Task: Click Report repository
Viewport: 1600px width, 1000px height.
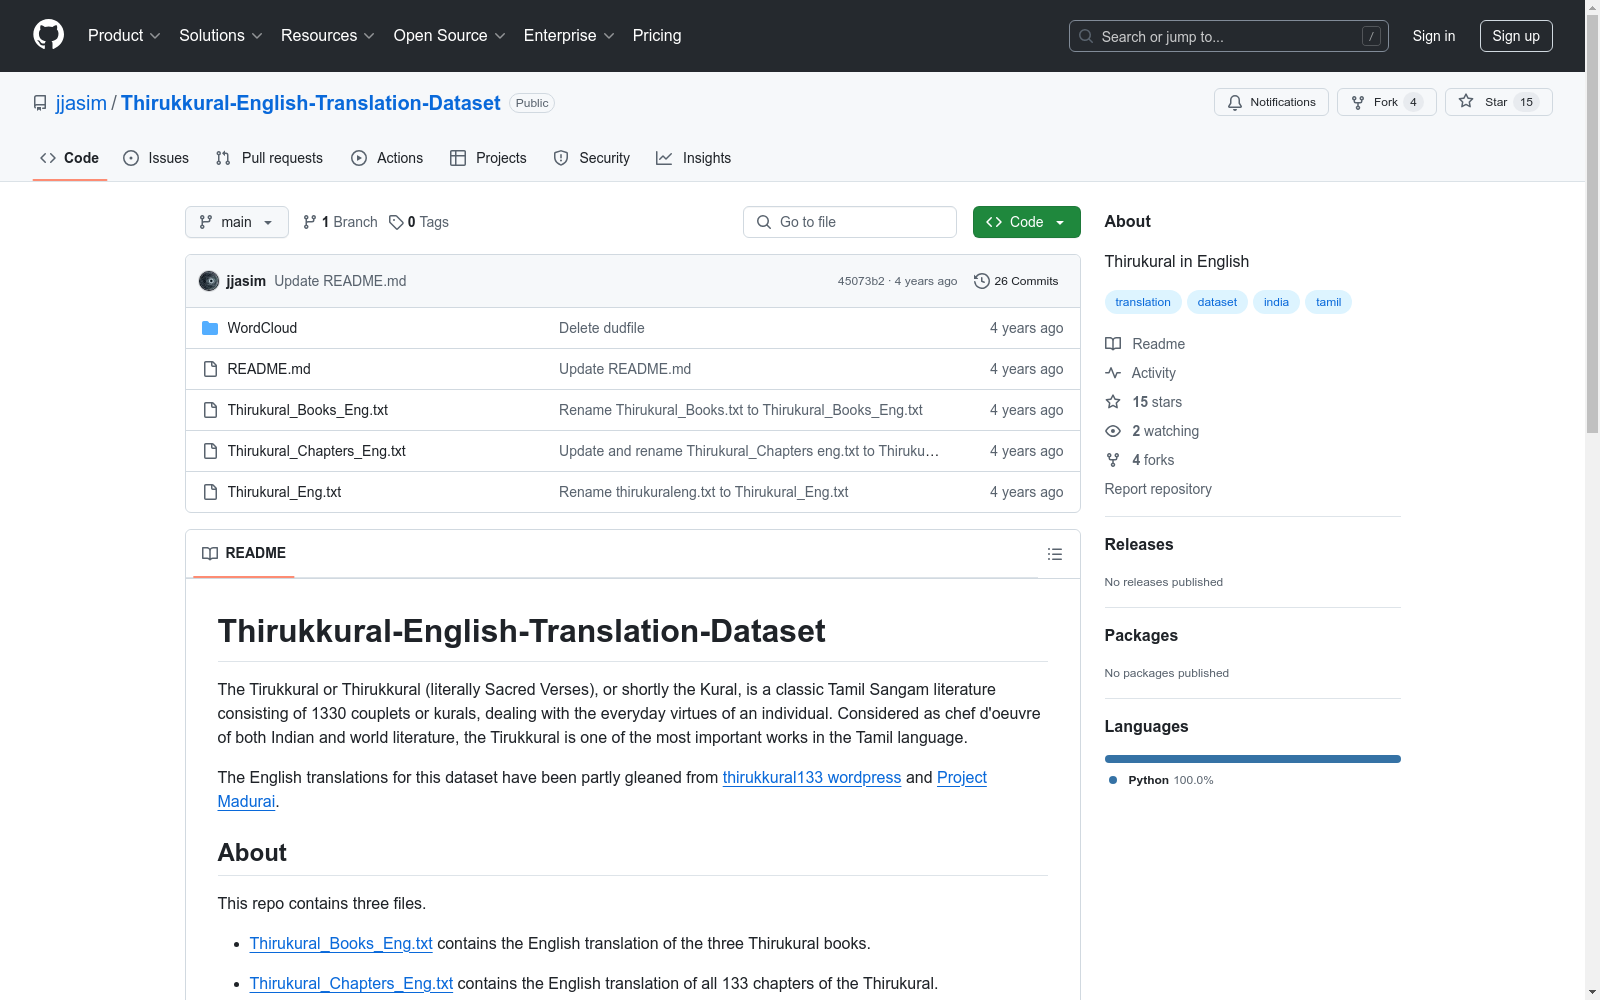Action: 1158,489
